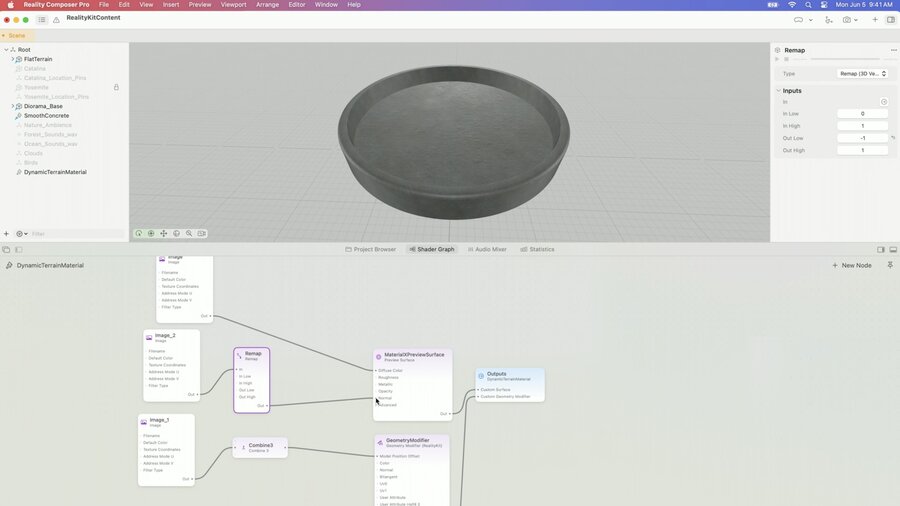Toggle the side panel layout icon above New Node
Screen dimensions: 900x506
click(x=881, y=250)
